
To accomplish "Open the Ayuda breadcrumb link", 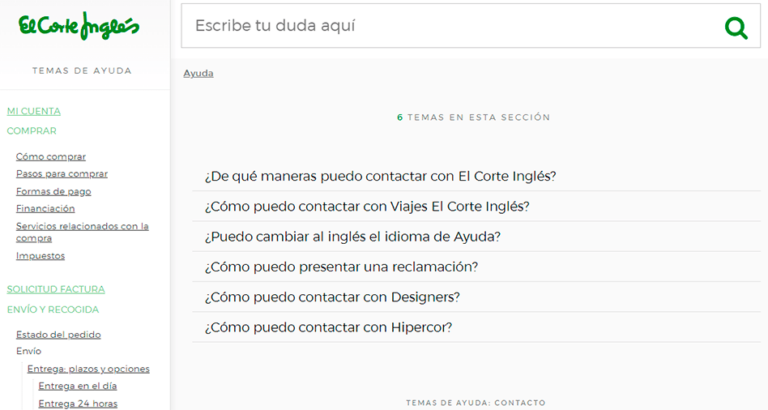I will click(198, 73).
